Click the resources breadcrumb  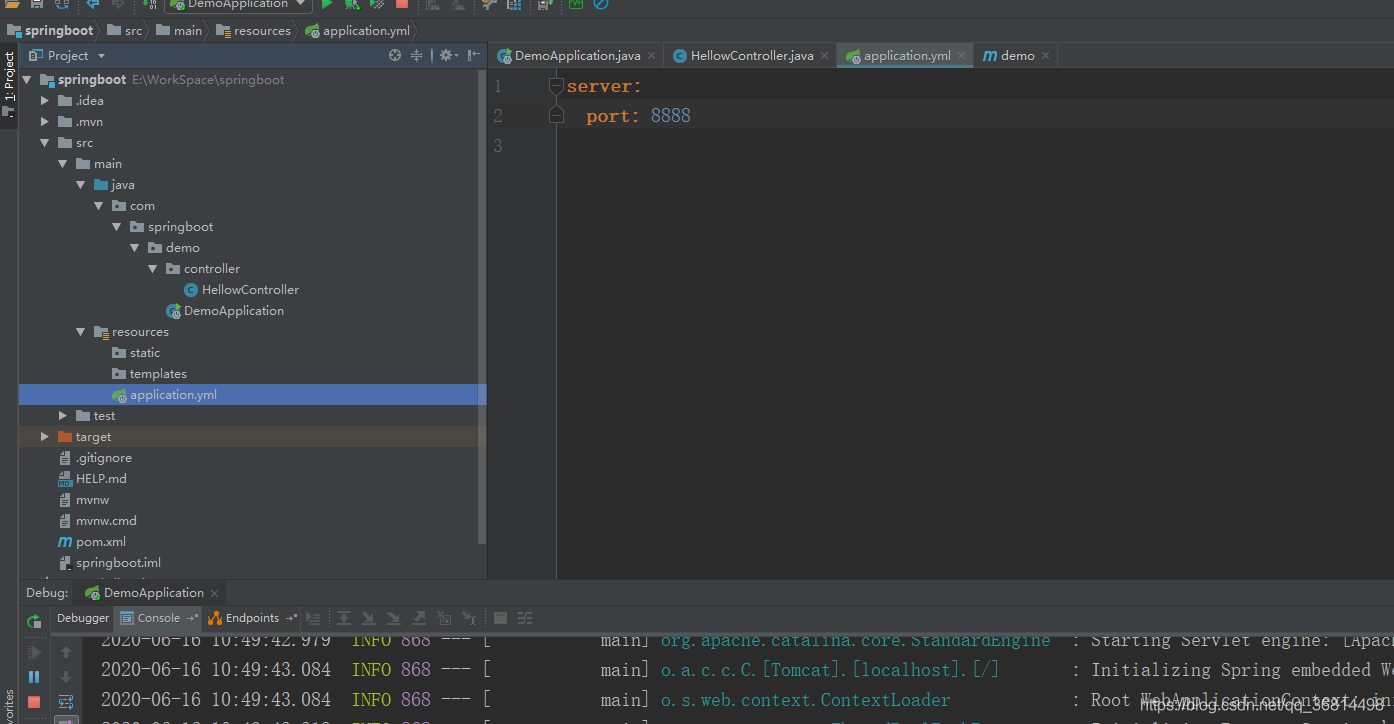pos(254,31)
